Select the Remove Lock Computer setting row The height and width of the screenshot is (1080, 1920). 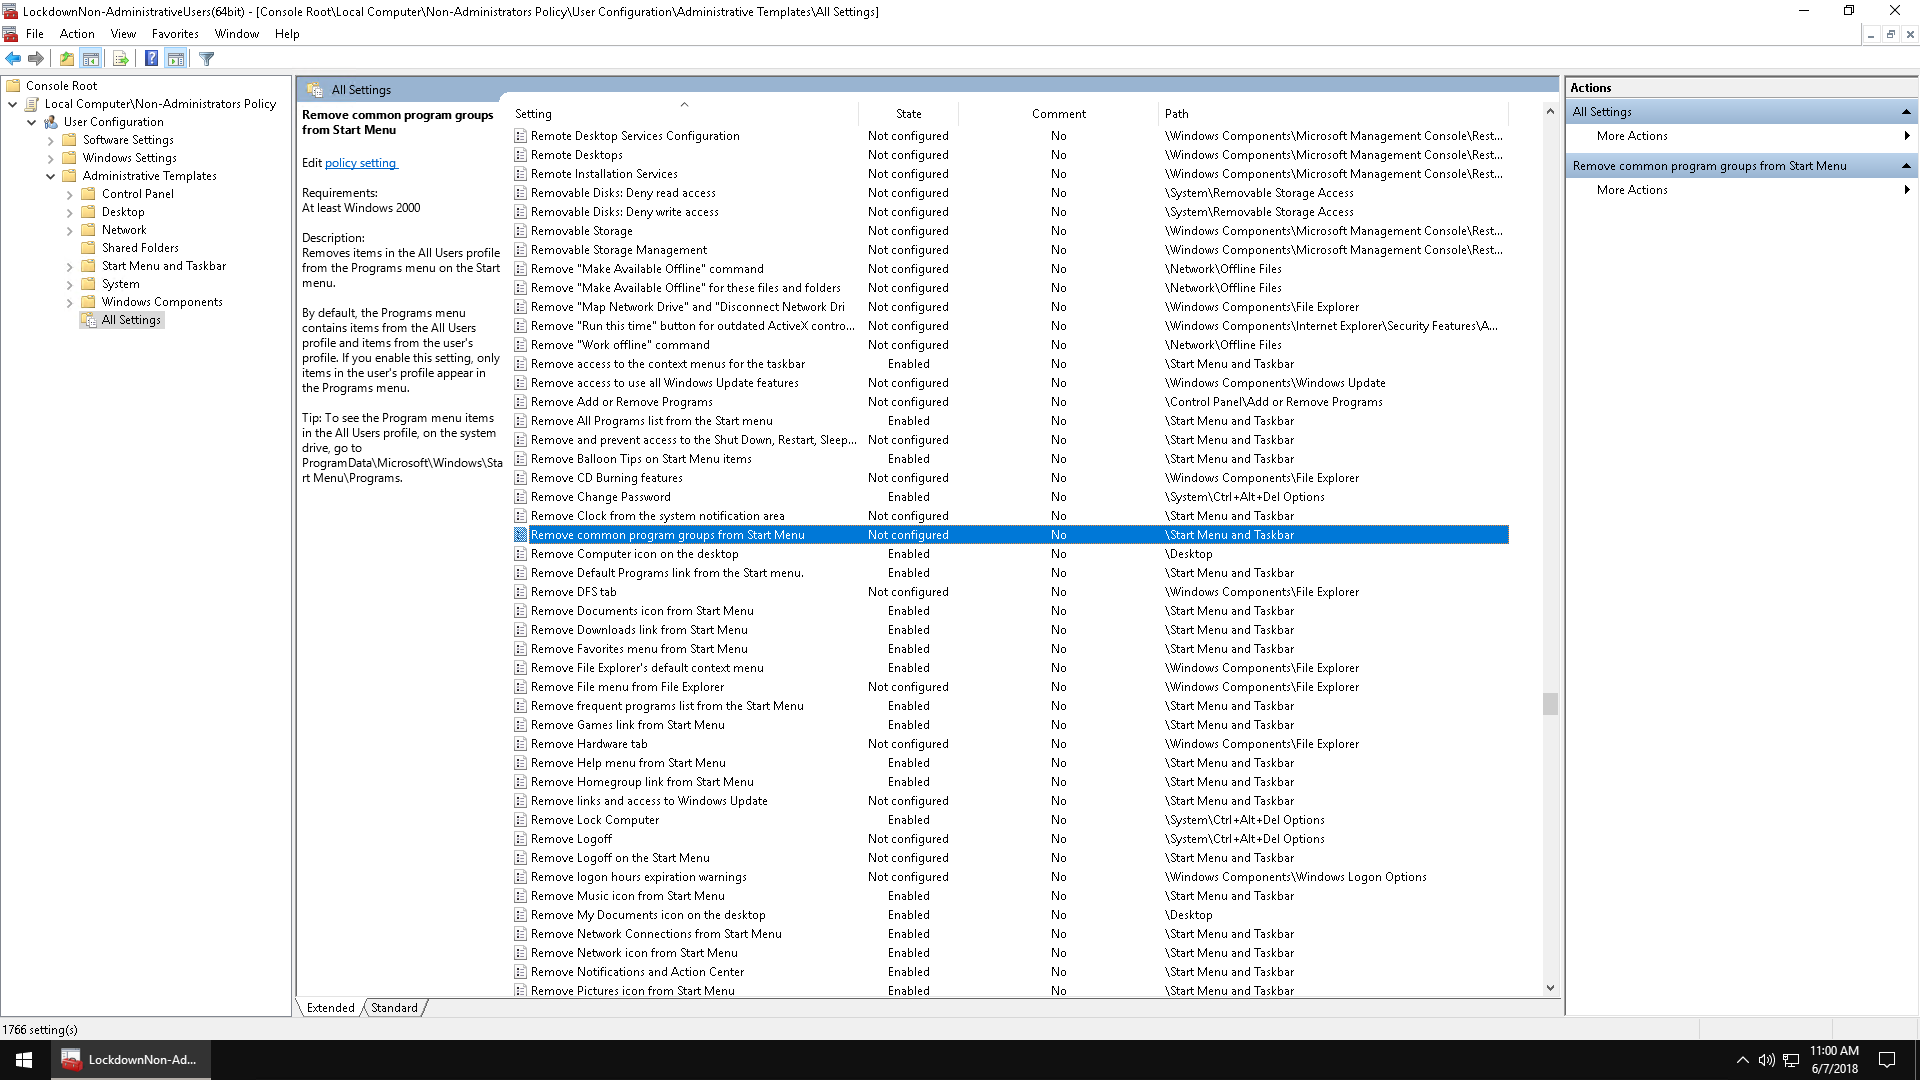(595, 820)
